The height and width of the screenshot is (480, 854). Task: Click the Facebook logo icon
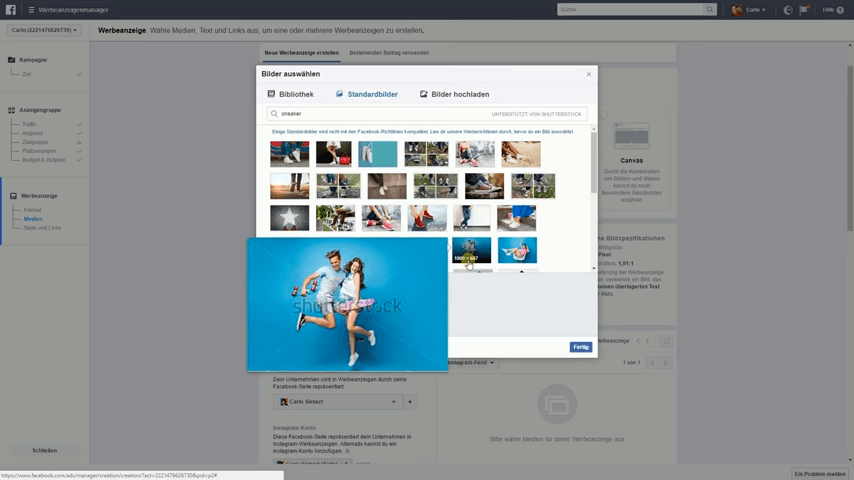10,10
